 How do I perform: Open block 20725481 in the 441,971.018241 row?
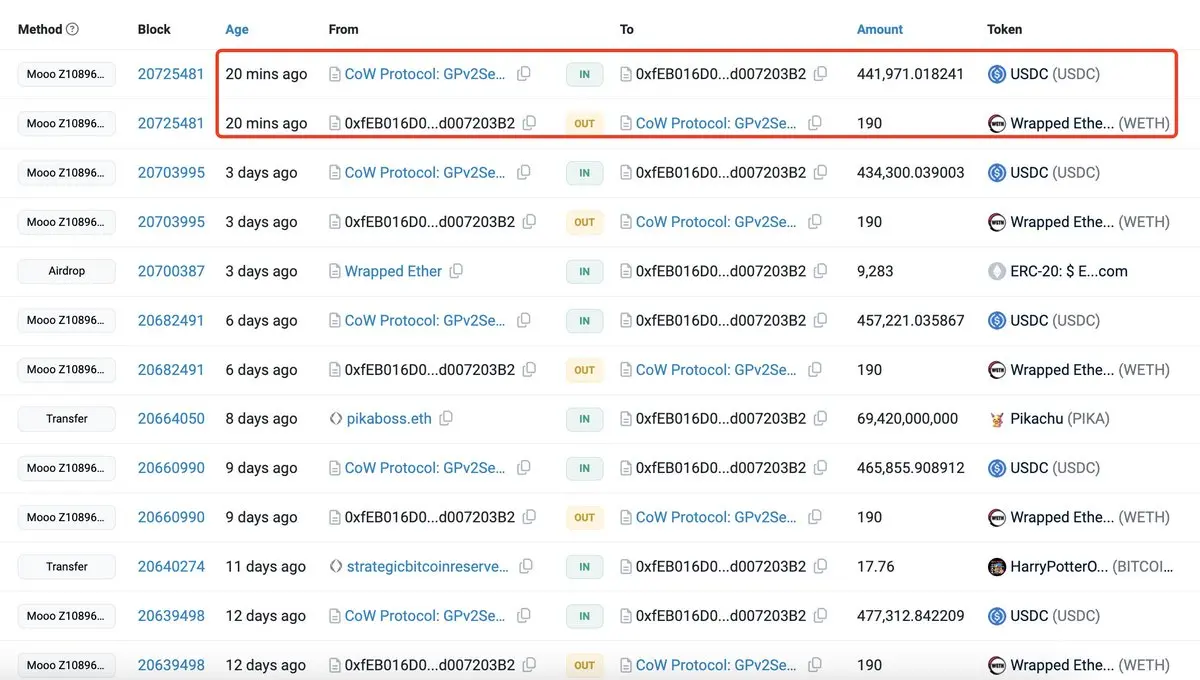(171, 74)
